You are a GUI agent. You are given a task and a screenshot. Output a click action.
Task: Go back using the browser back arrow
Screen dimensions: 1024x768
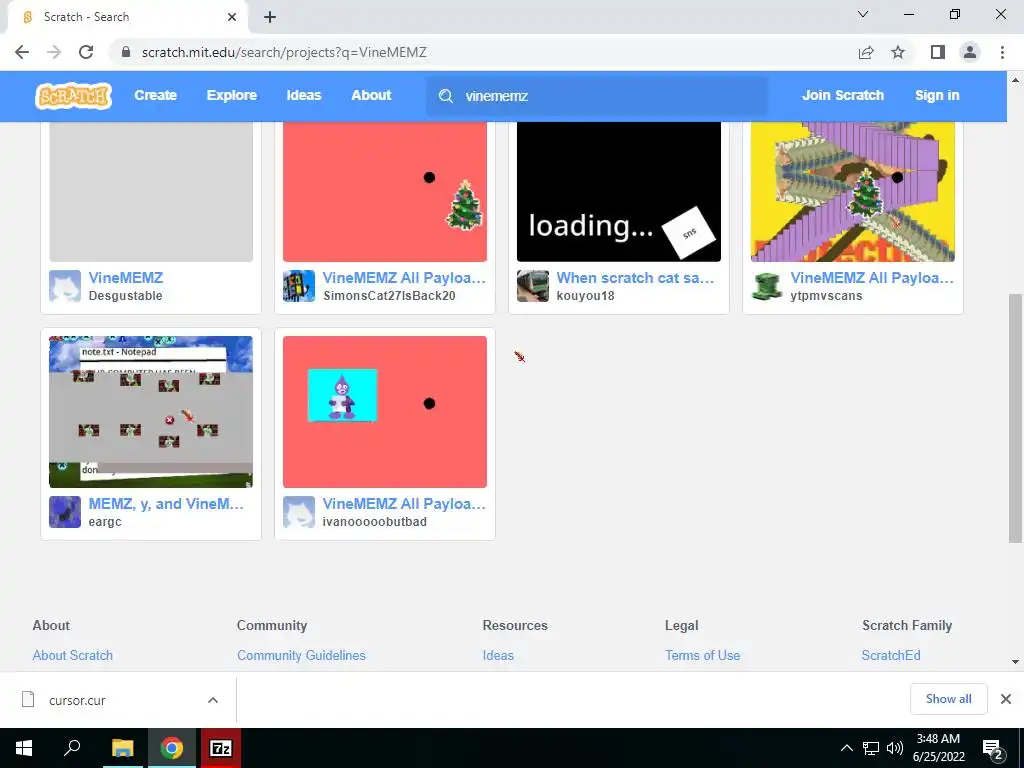[x=22, y=52]
